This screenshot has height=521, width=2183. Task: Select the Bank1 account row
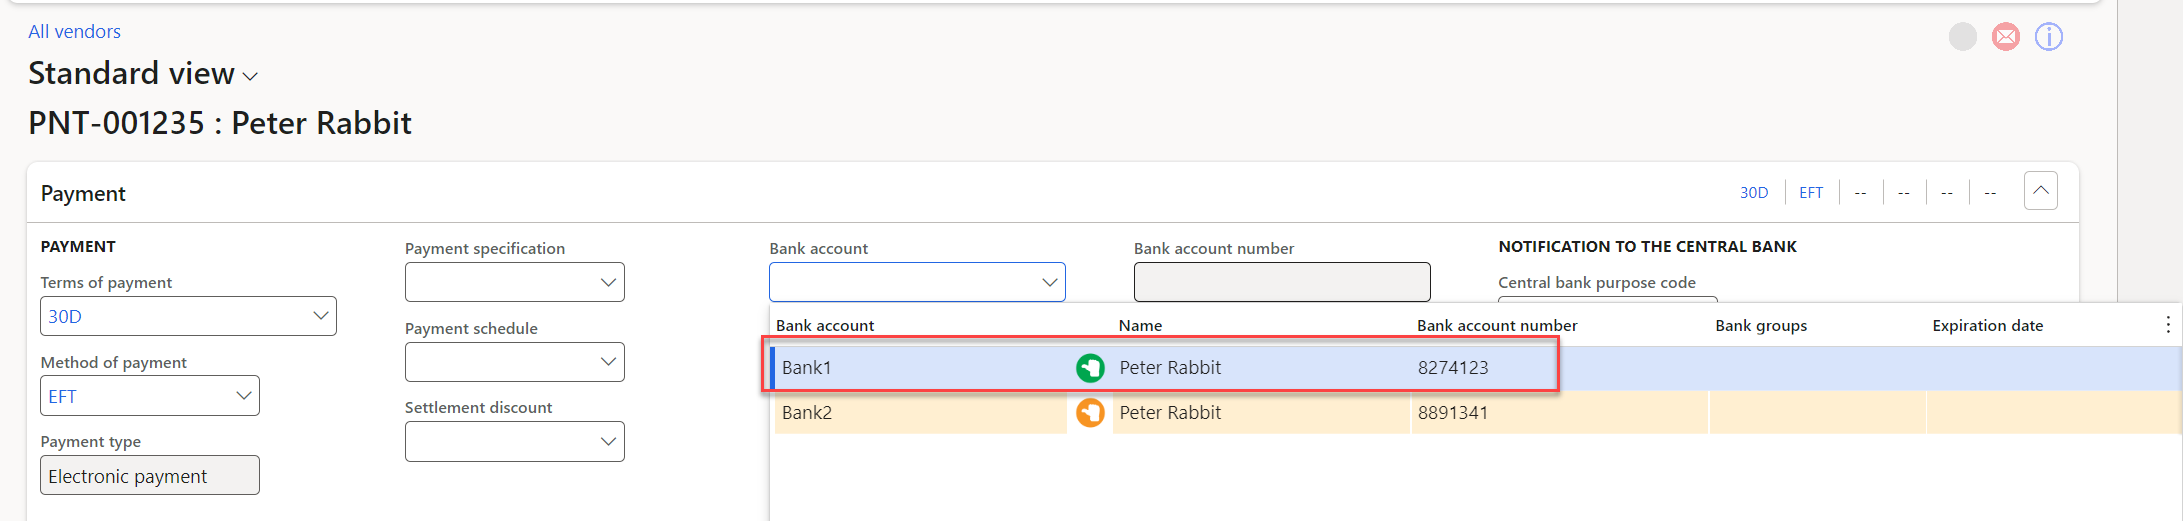(1476, 368)
